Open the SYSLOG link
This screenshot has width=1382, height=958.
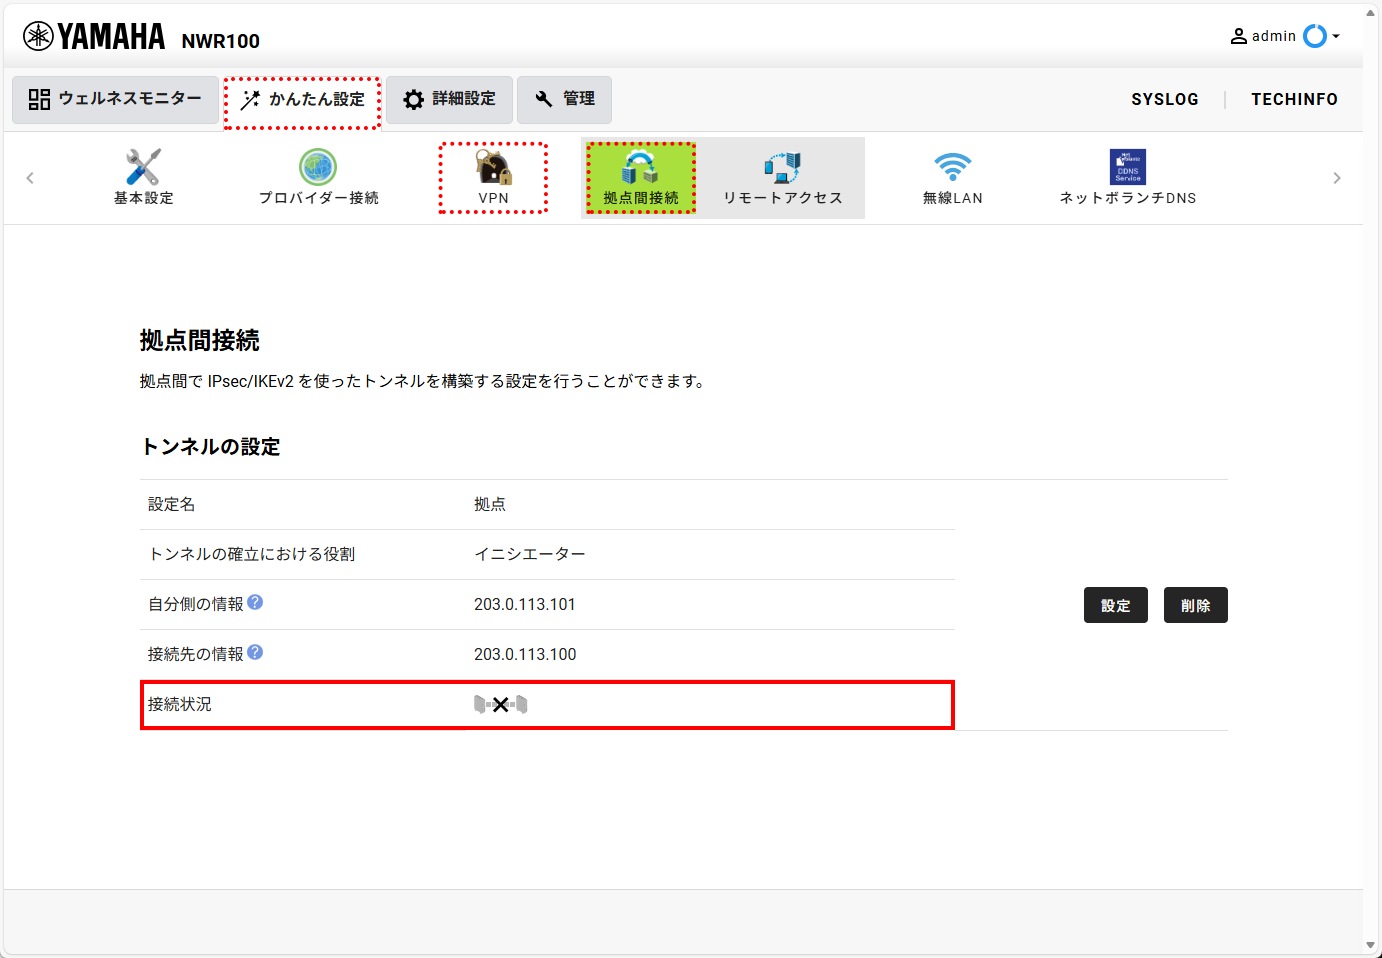[1165, 99]
